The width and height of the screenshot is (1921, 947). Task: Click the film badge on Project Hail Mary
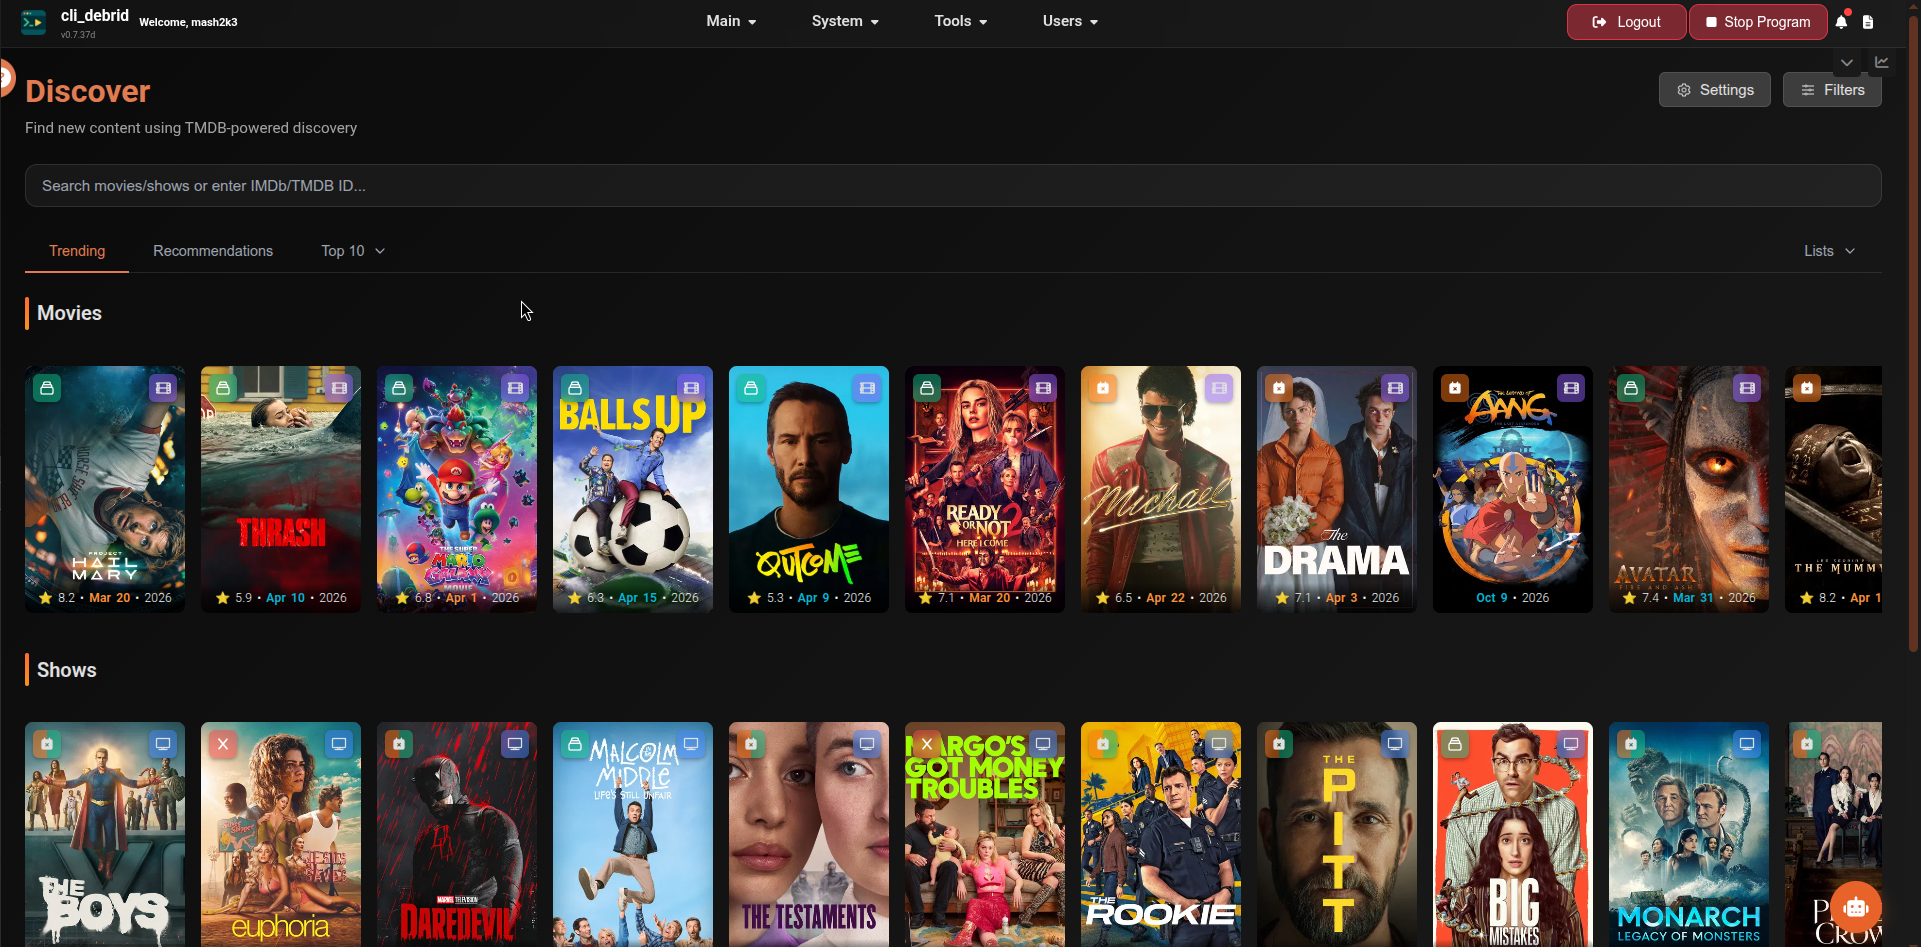163,387
